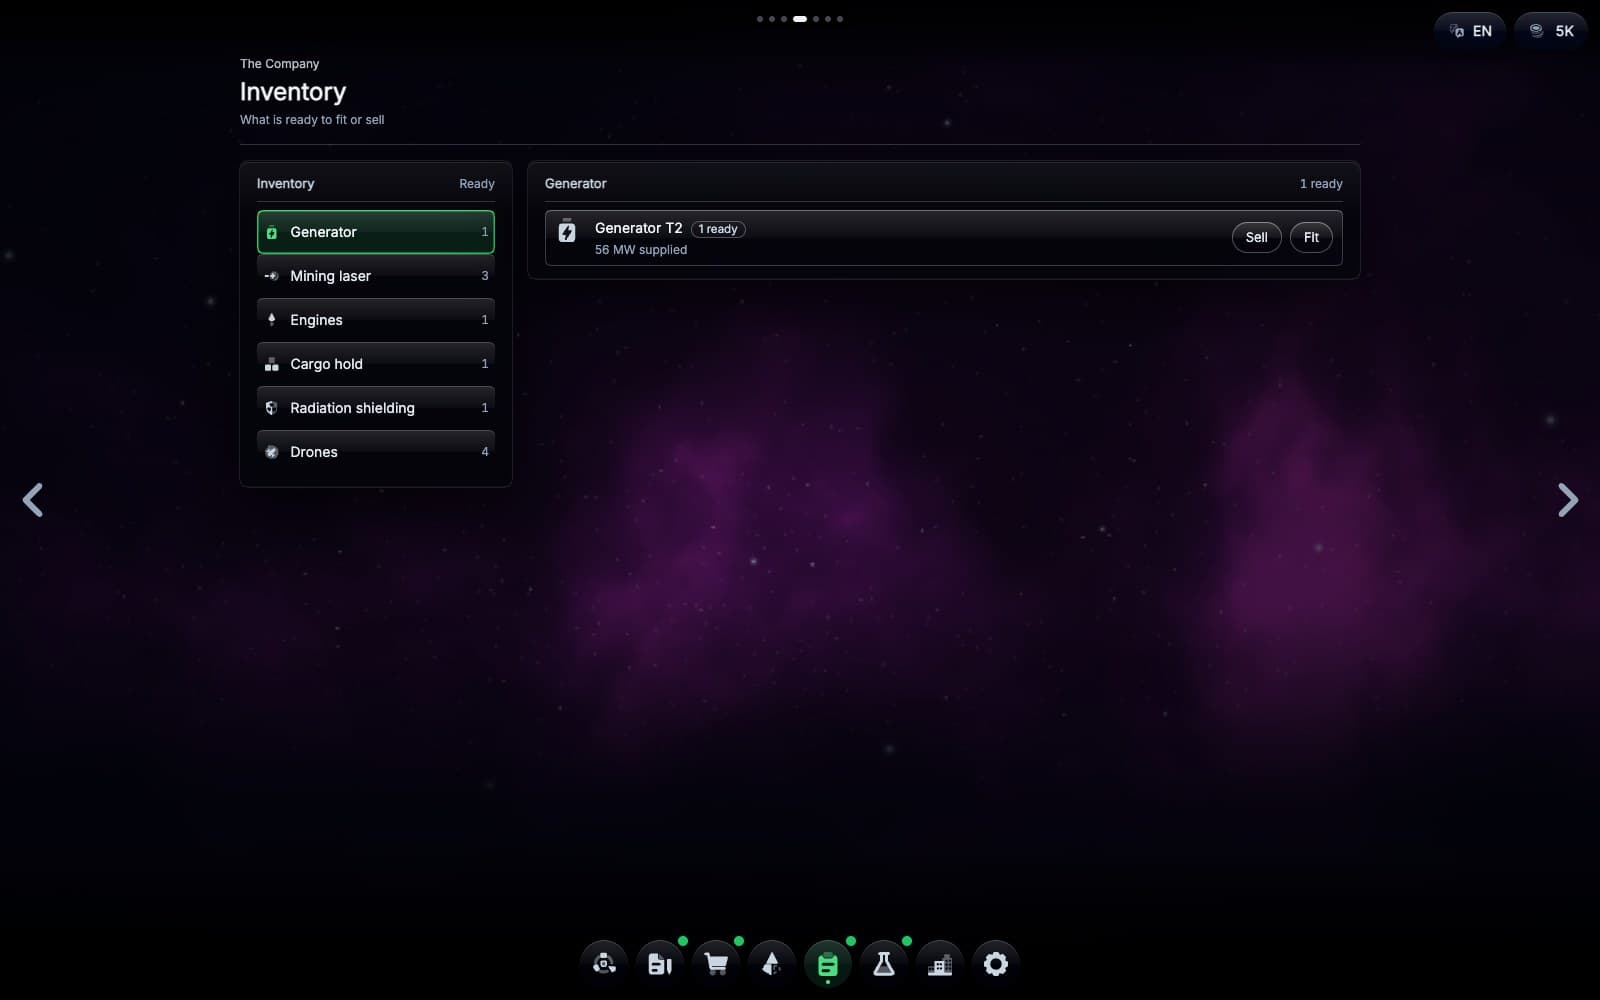
Task: Click the "56 MW supplied" text
Action: (641, 250)
